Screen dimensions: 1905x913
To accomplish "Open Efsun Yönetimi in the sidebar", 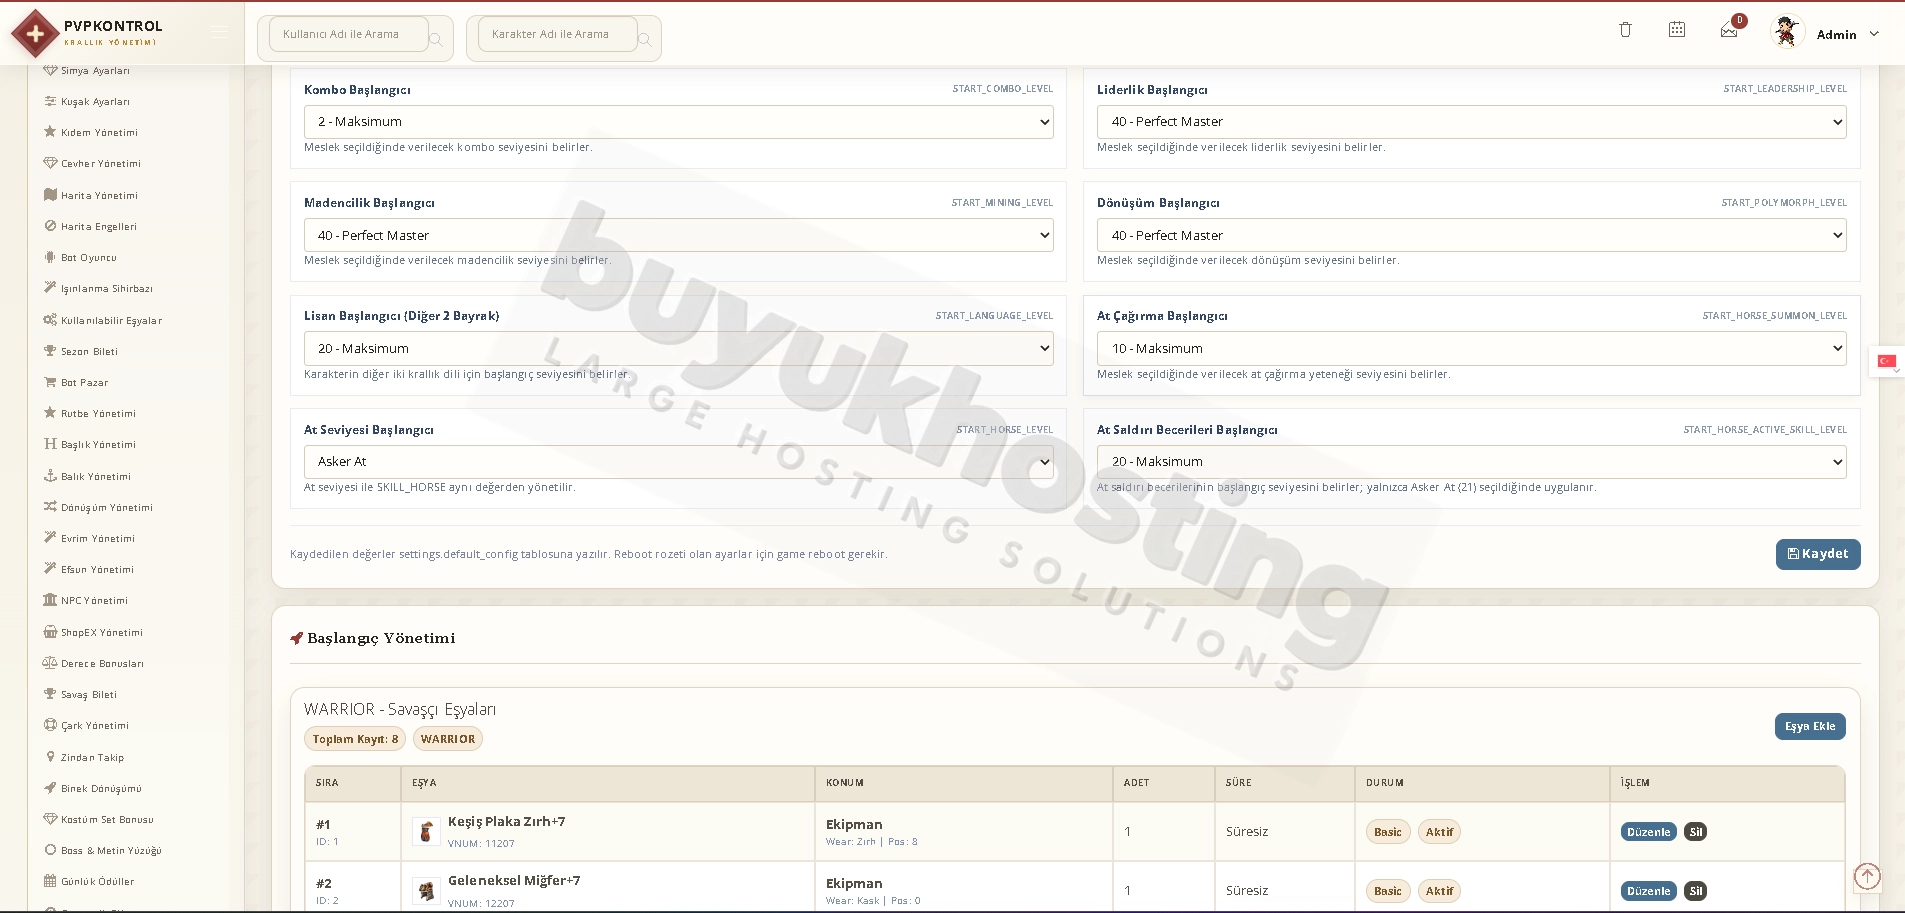I will (x=97, y=569).
